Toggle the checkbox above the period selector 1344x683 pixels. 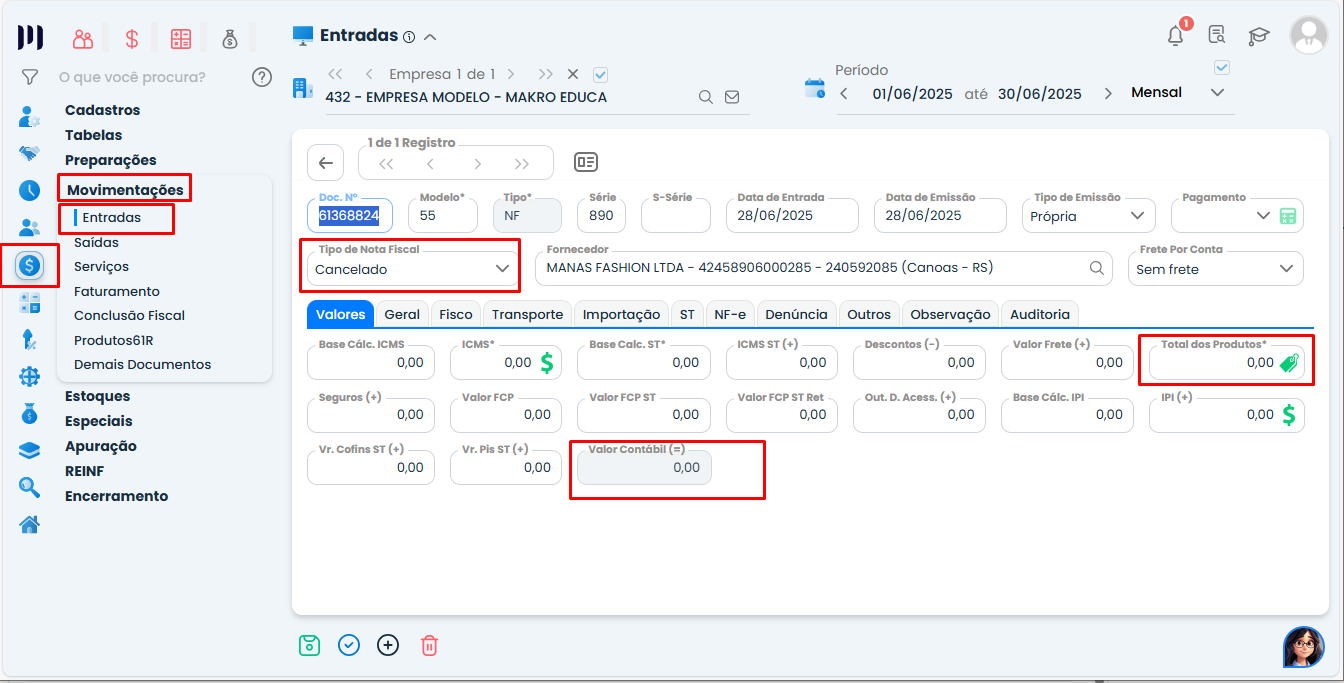1221,68
